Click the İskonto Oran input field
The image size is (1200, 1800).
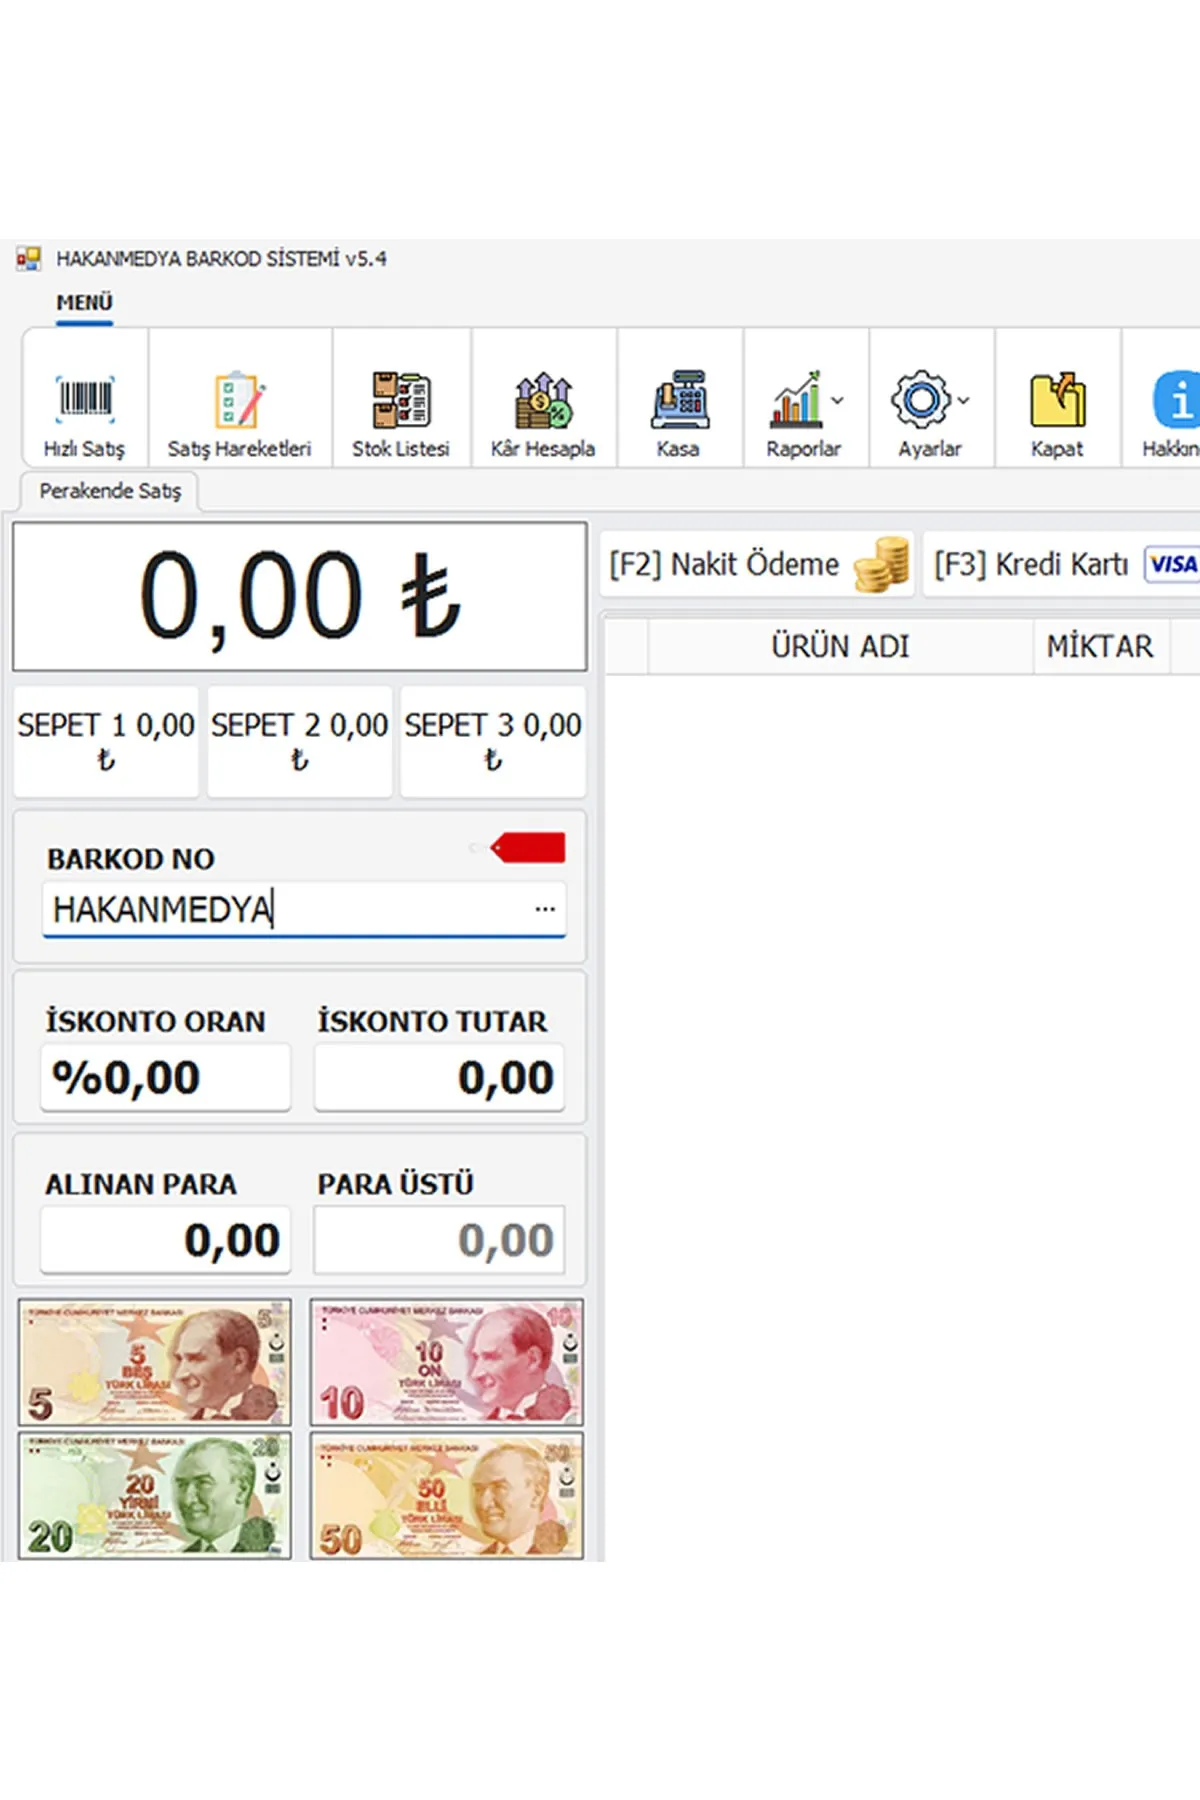click(x=166, y=1078)
